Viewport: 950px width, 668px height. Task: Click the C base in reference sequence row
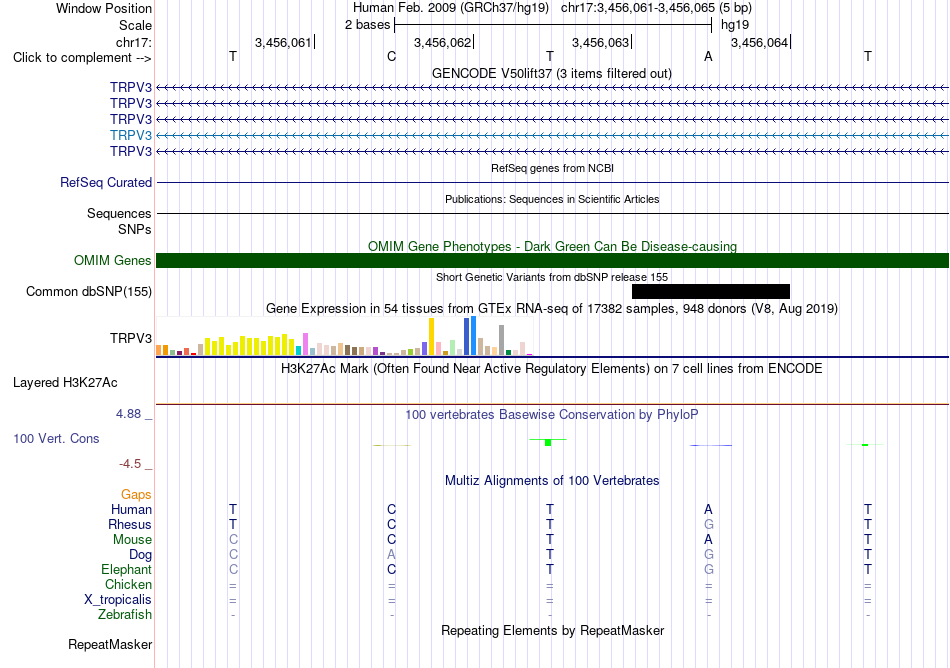pyautogui.click(x=391, y=56)
